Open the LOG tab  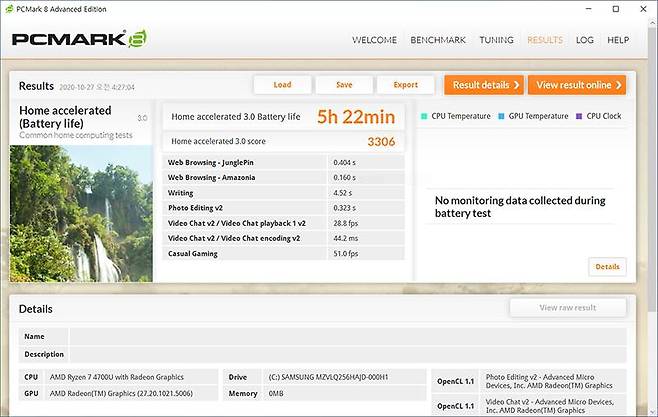coord(585,40)
